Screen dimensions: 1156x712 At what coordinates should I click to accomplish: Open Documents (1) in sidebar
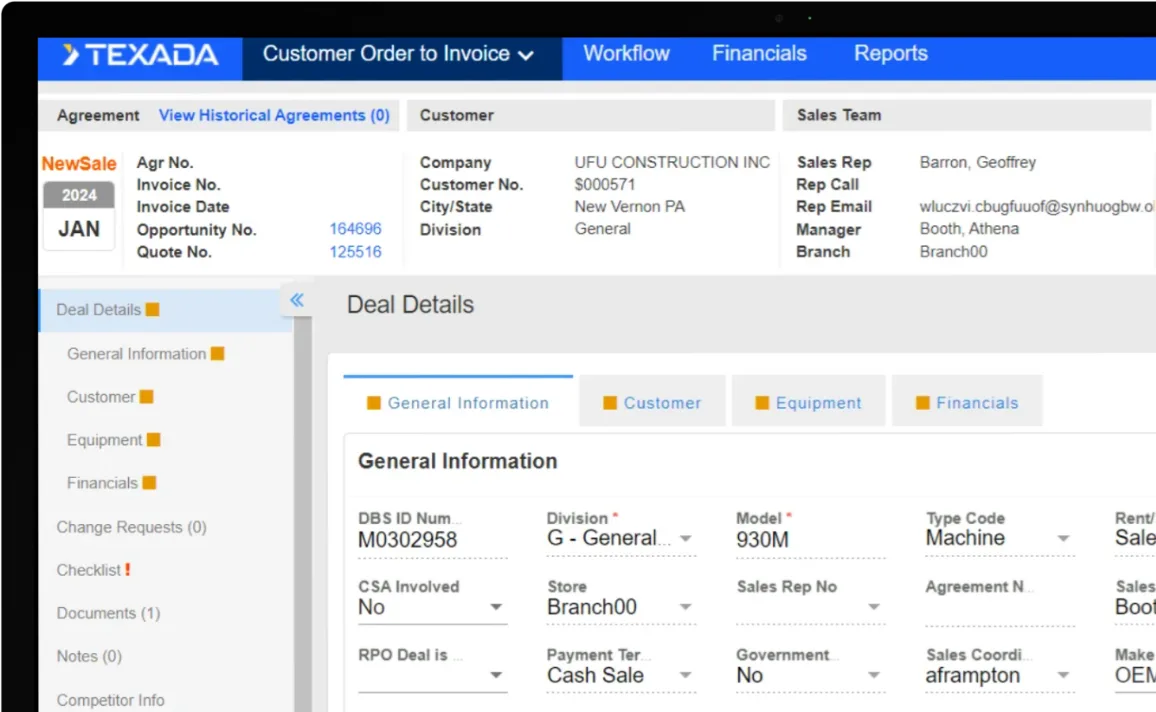click(108, 613)
